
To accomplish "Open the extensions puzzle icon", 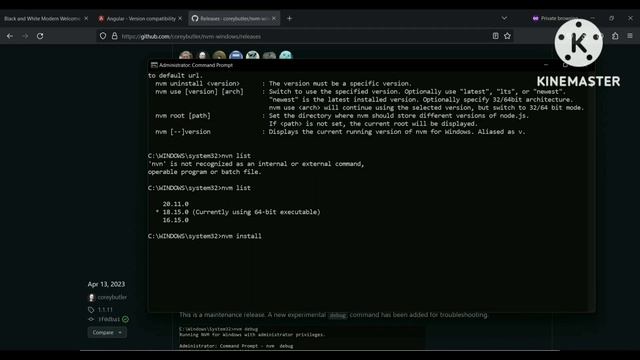I will tap(615, 36).
